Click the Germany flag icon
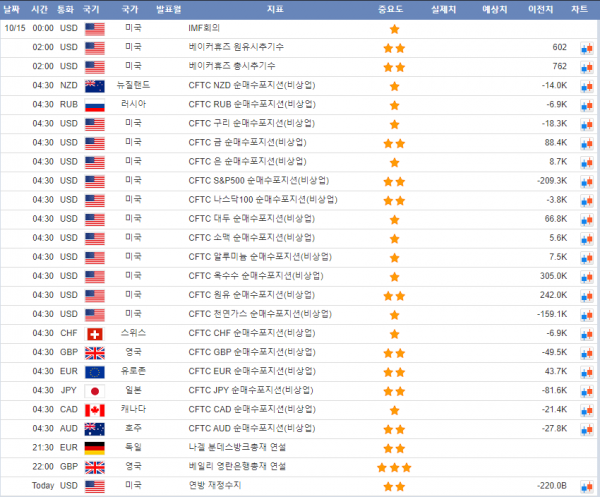Image resolution: width=600 pixels, height=497 pixels. coord(94,448)
